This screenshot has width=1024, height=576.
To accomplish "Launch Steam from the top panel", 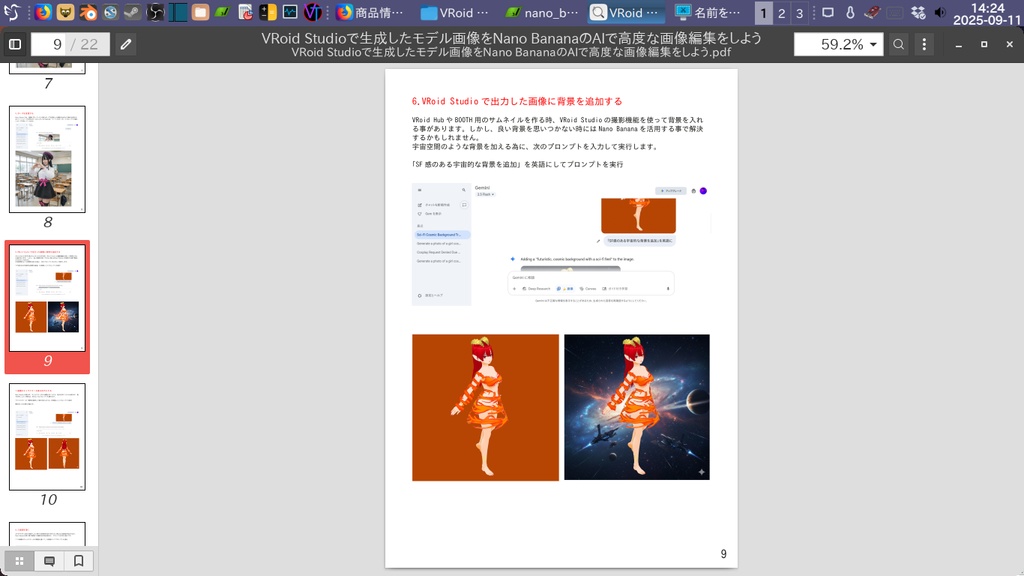I will (133, 14).
